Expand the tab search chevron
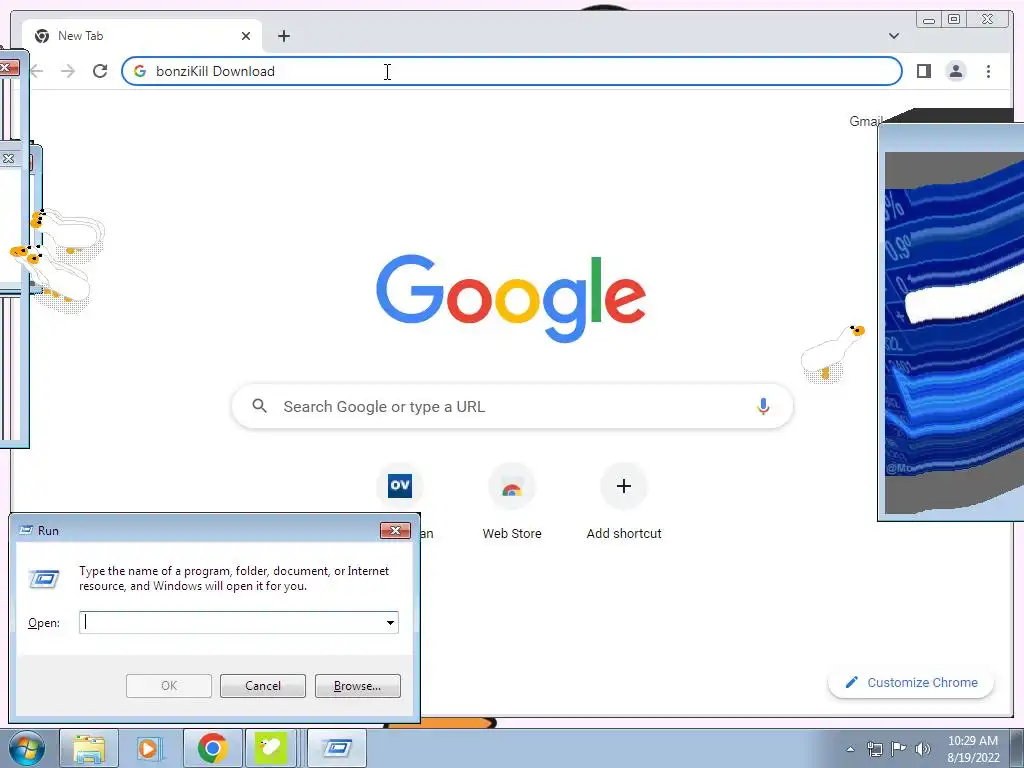 coord(893,36)
